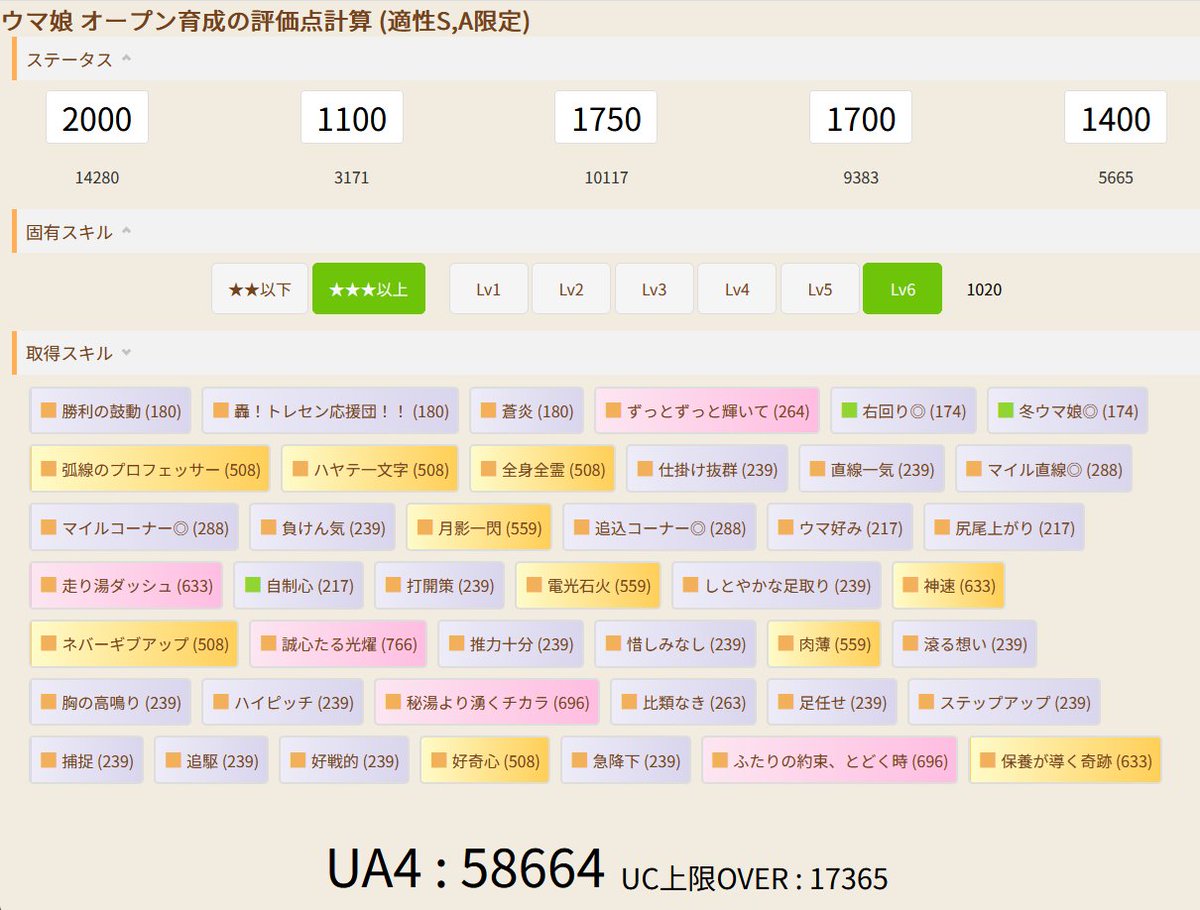Click skill ウマ好み (217)
The image size is (1200, 910).
click(x=841, y=527)
